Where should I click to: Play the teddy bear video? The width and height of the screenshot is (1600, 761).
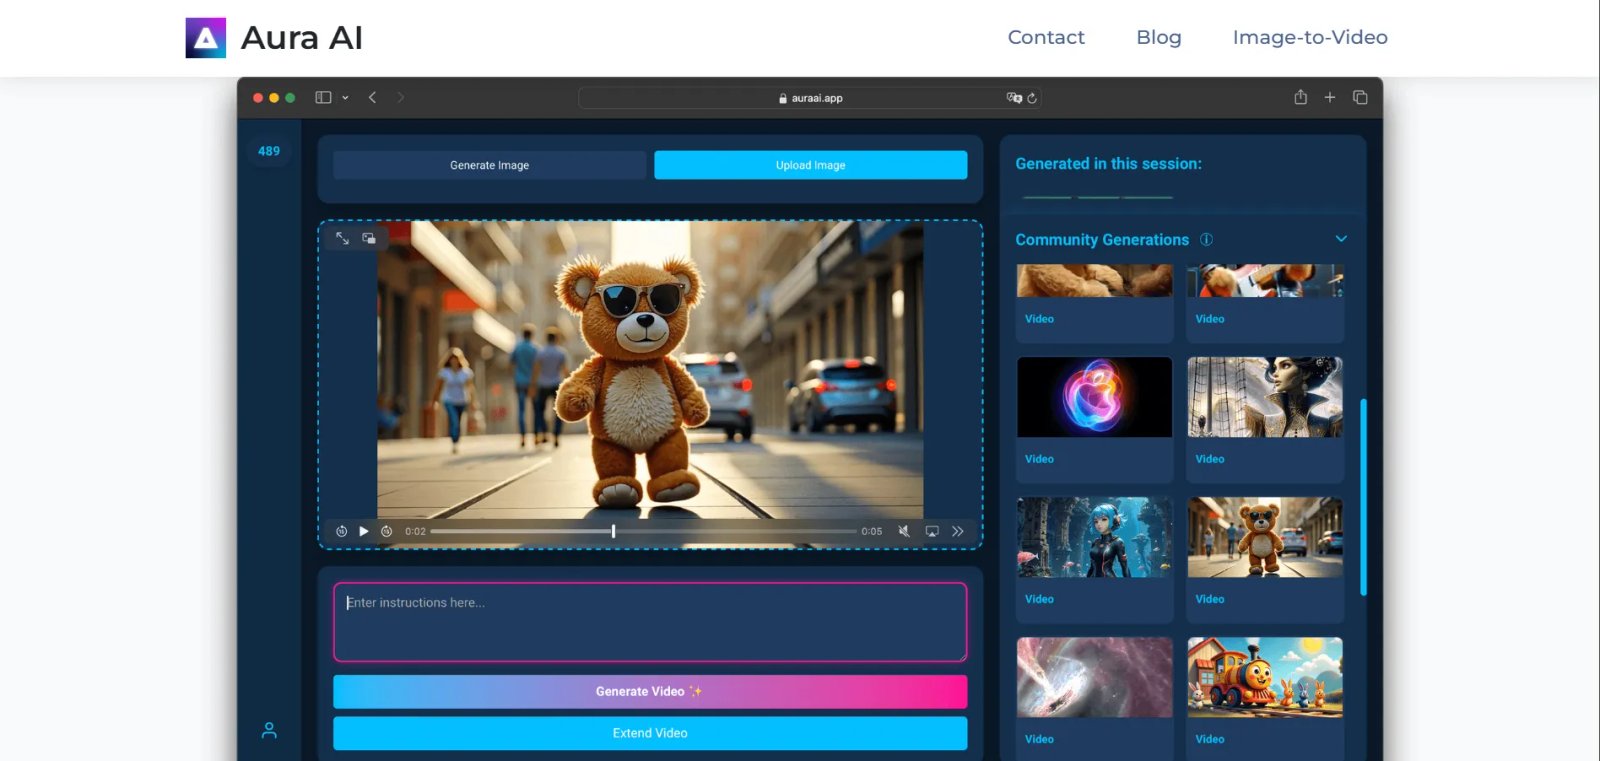(x=364, y=531)
